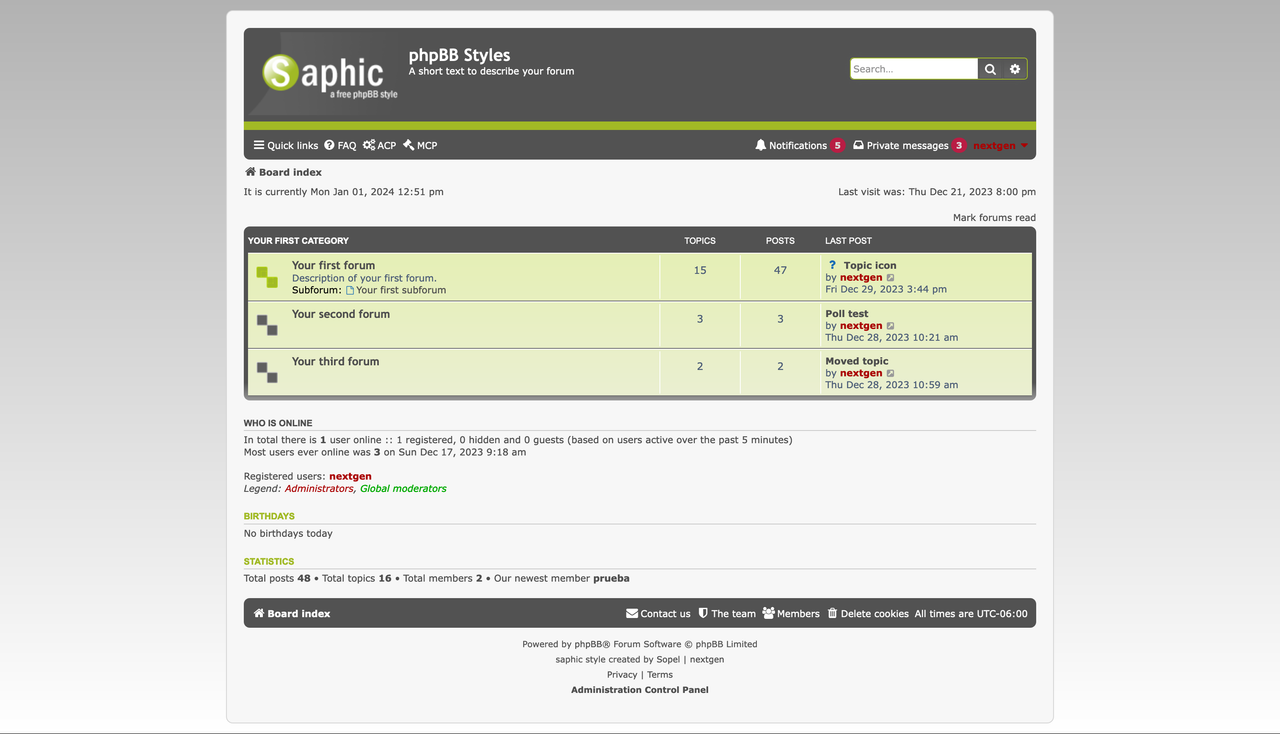Screen dimensions: 1280x734
Task: Open the Quick links menu
Action: 284,145
